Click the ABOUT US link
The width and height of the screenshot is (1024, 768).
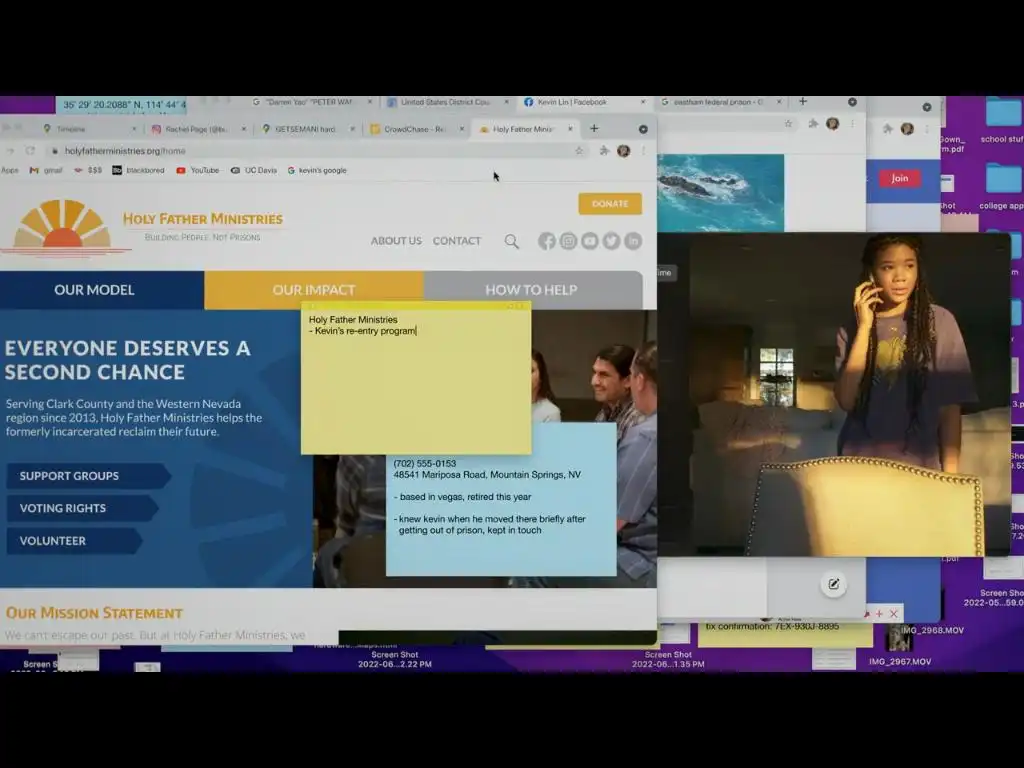[x=396, y=241]
